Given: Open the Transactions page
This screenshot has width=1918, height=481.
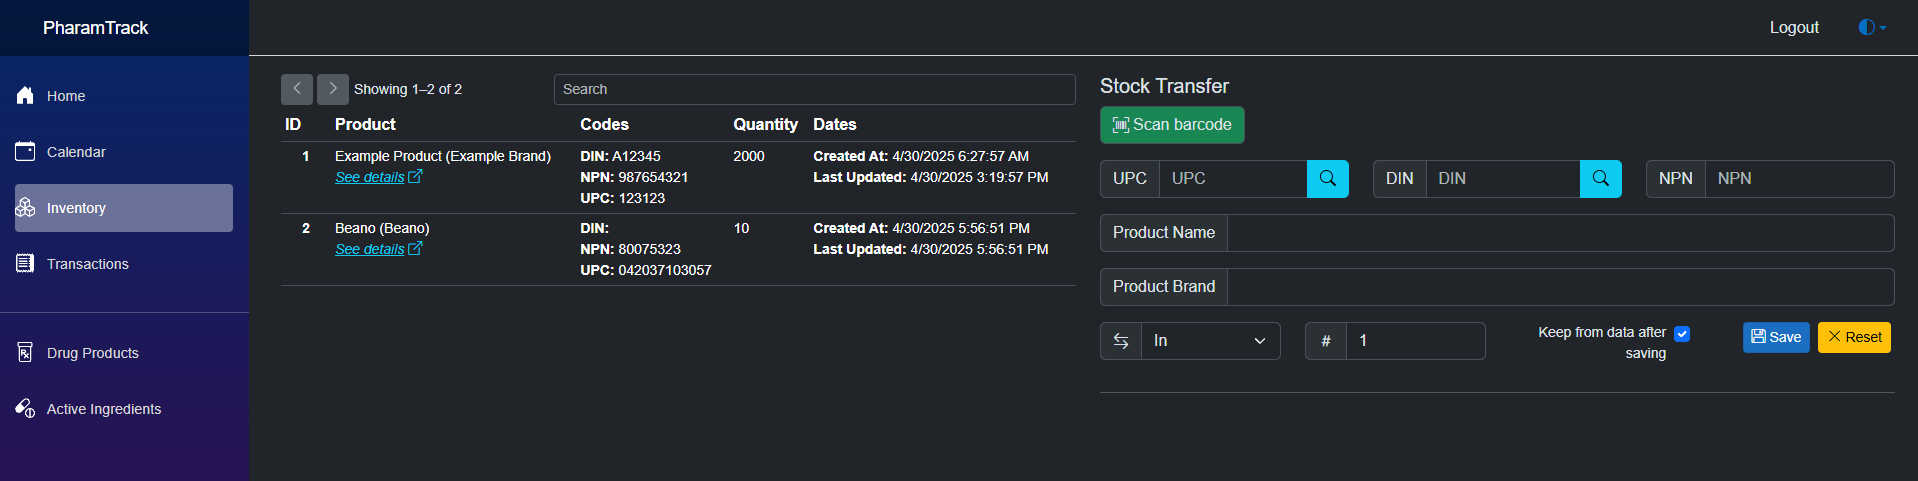Looking at the screenshot, I should [87, 264].
